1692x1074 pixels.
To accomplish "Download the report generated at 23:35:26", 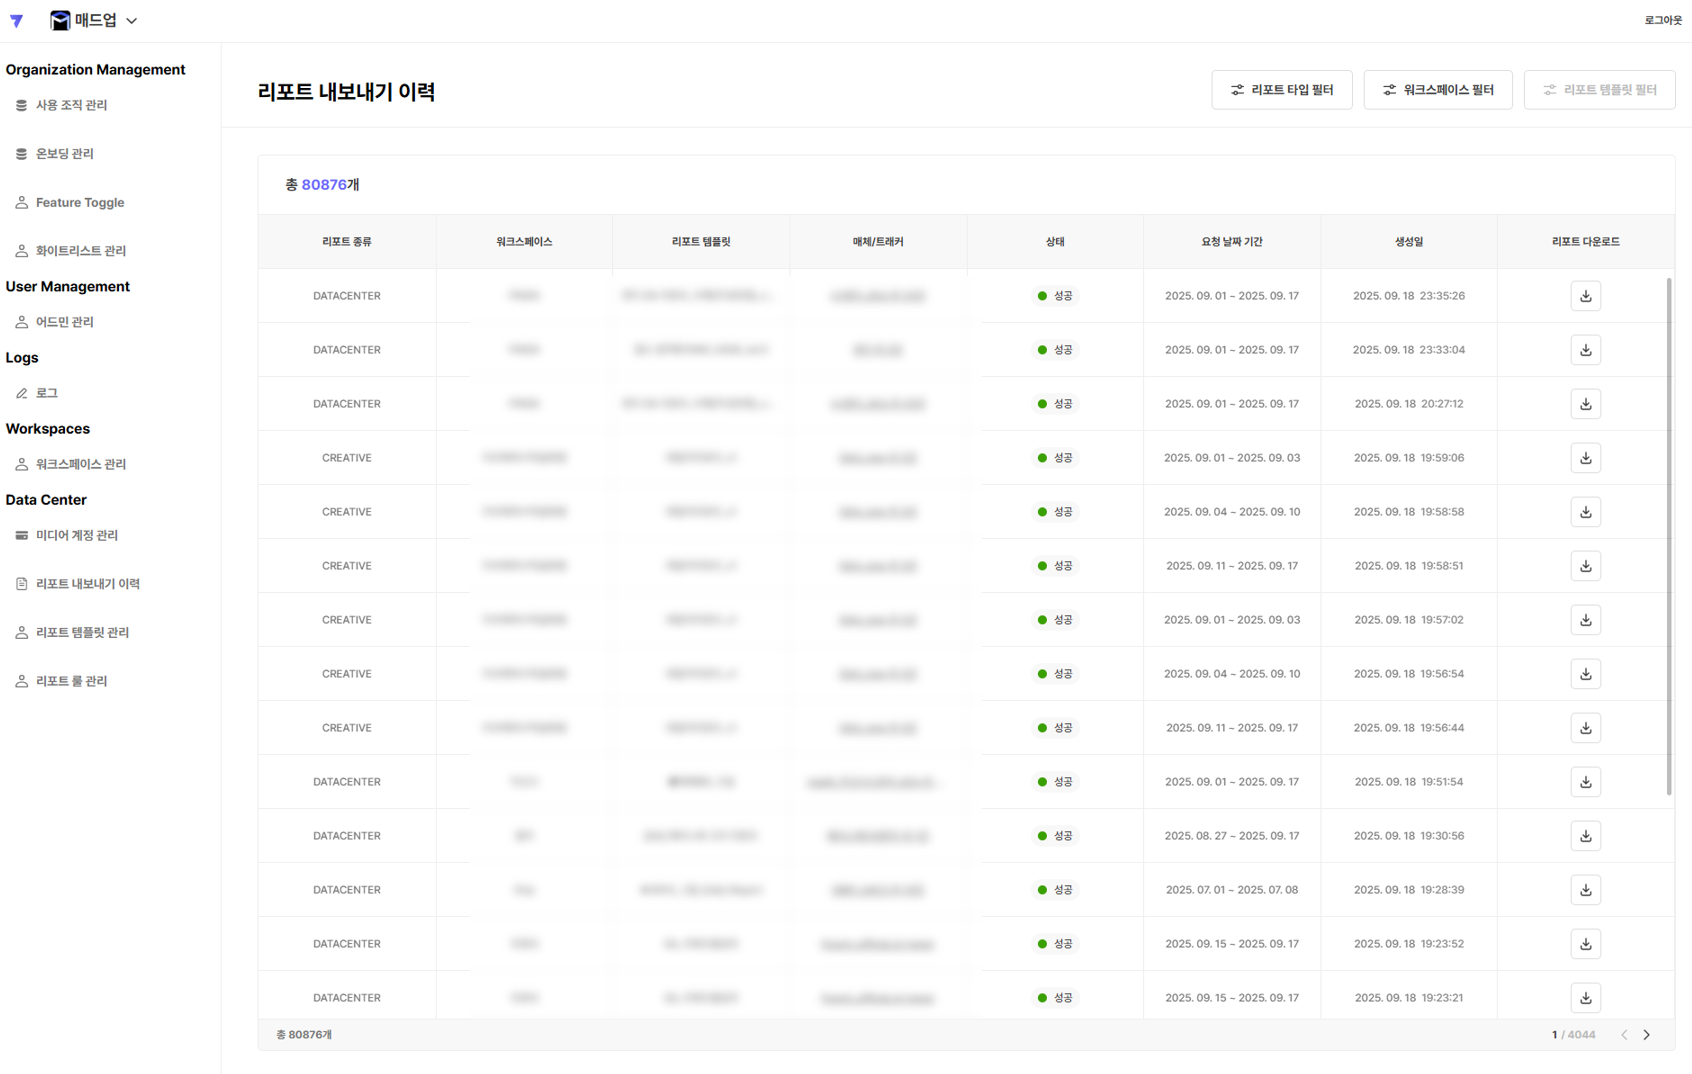I will point(1585,296).
